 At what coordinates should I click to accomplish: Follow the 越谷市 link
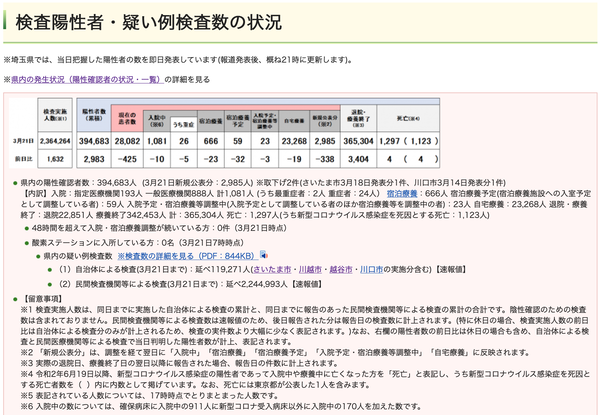point(341,270)
